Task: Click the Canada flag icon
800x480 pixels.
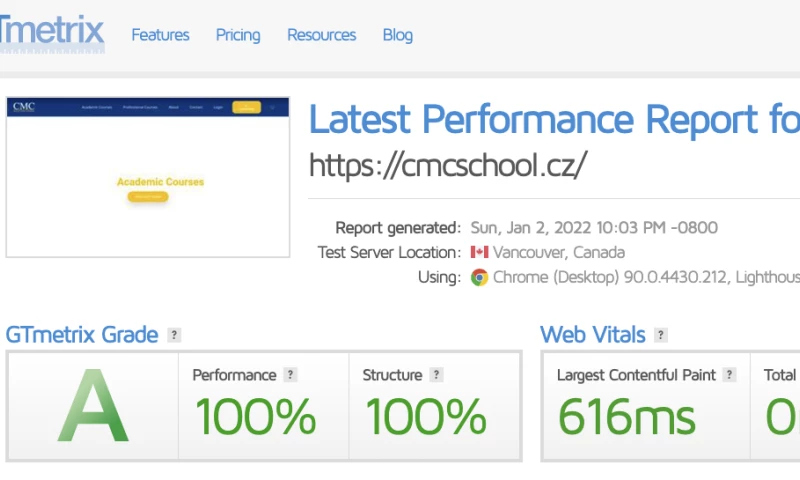Action: [479, 252]
